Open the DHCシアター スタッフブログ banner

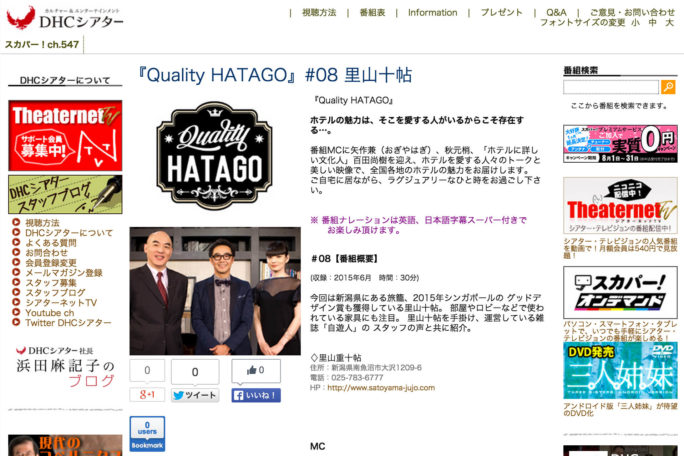tap(65, 195)
